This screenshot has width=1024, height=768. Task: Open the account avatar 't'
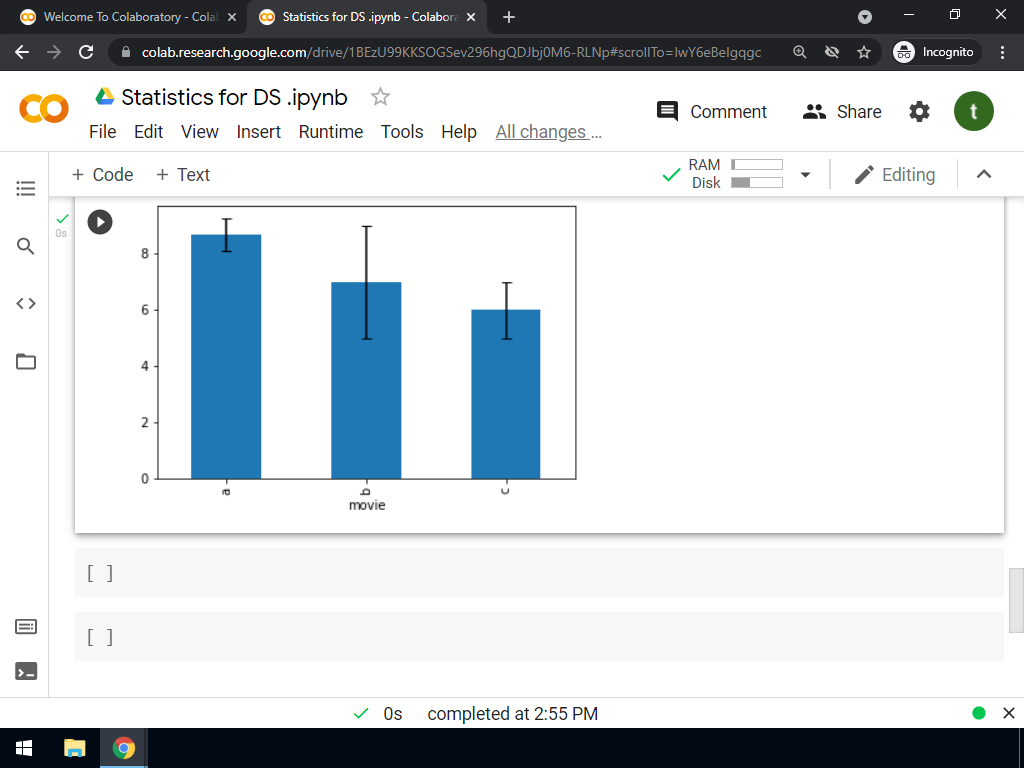tap(973, 111)
